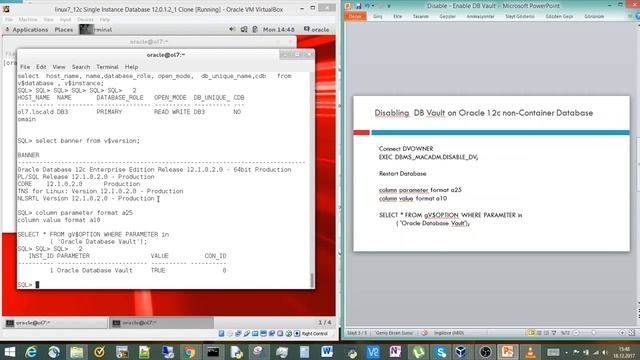
Task: Open the GNOME Applications menu
Action: [27, 29]
